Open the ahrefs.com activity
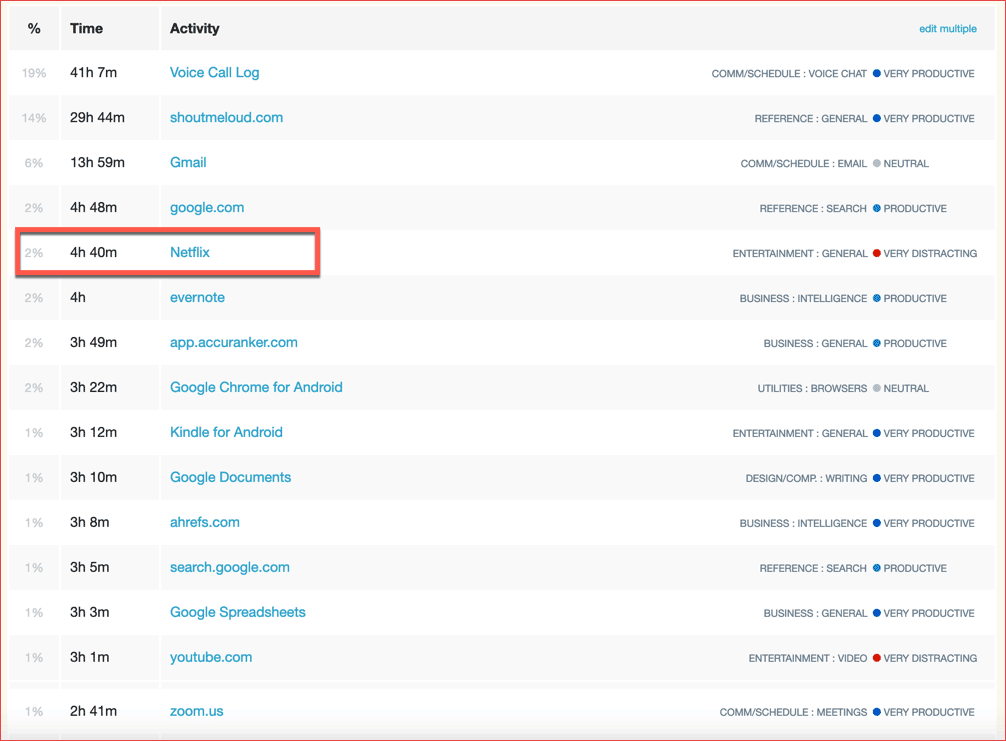This screenshot has height=741, width=1006. [x=205, y=523]
